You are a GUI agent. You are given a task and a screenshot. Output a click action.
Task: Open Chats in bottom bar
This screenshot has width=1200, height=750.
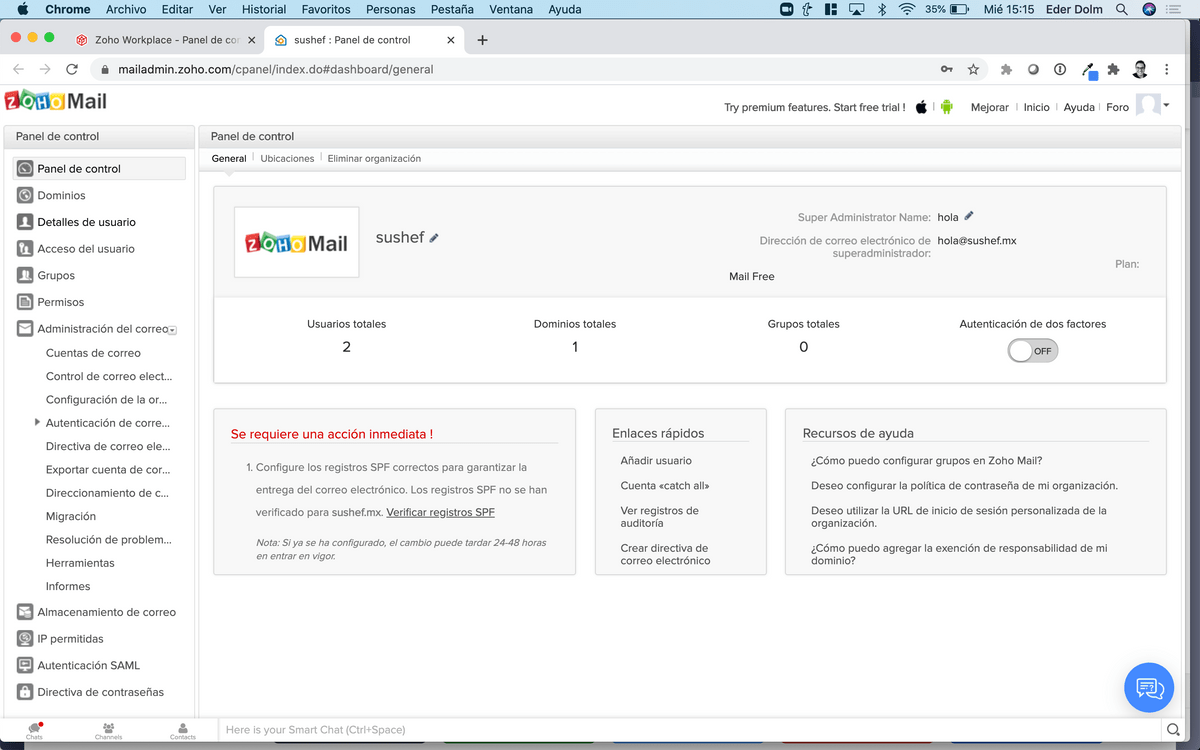pyautogui.click(x=35, y=731)
